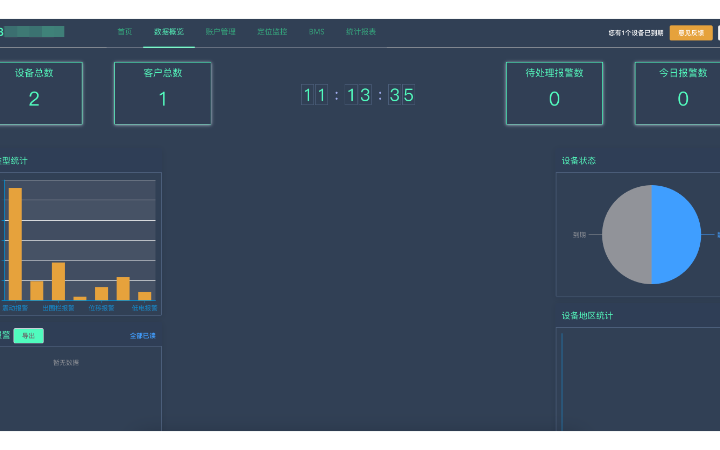Click the green 导出 export button
The width and height of the screenshot is (720, 450).
[x=28, y=336]
